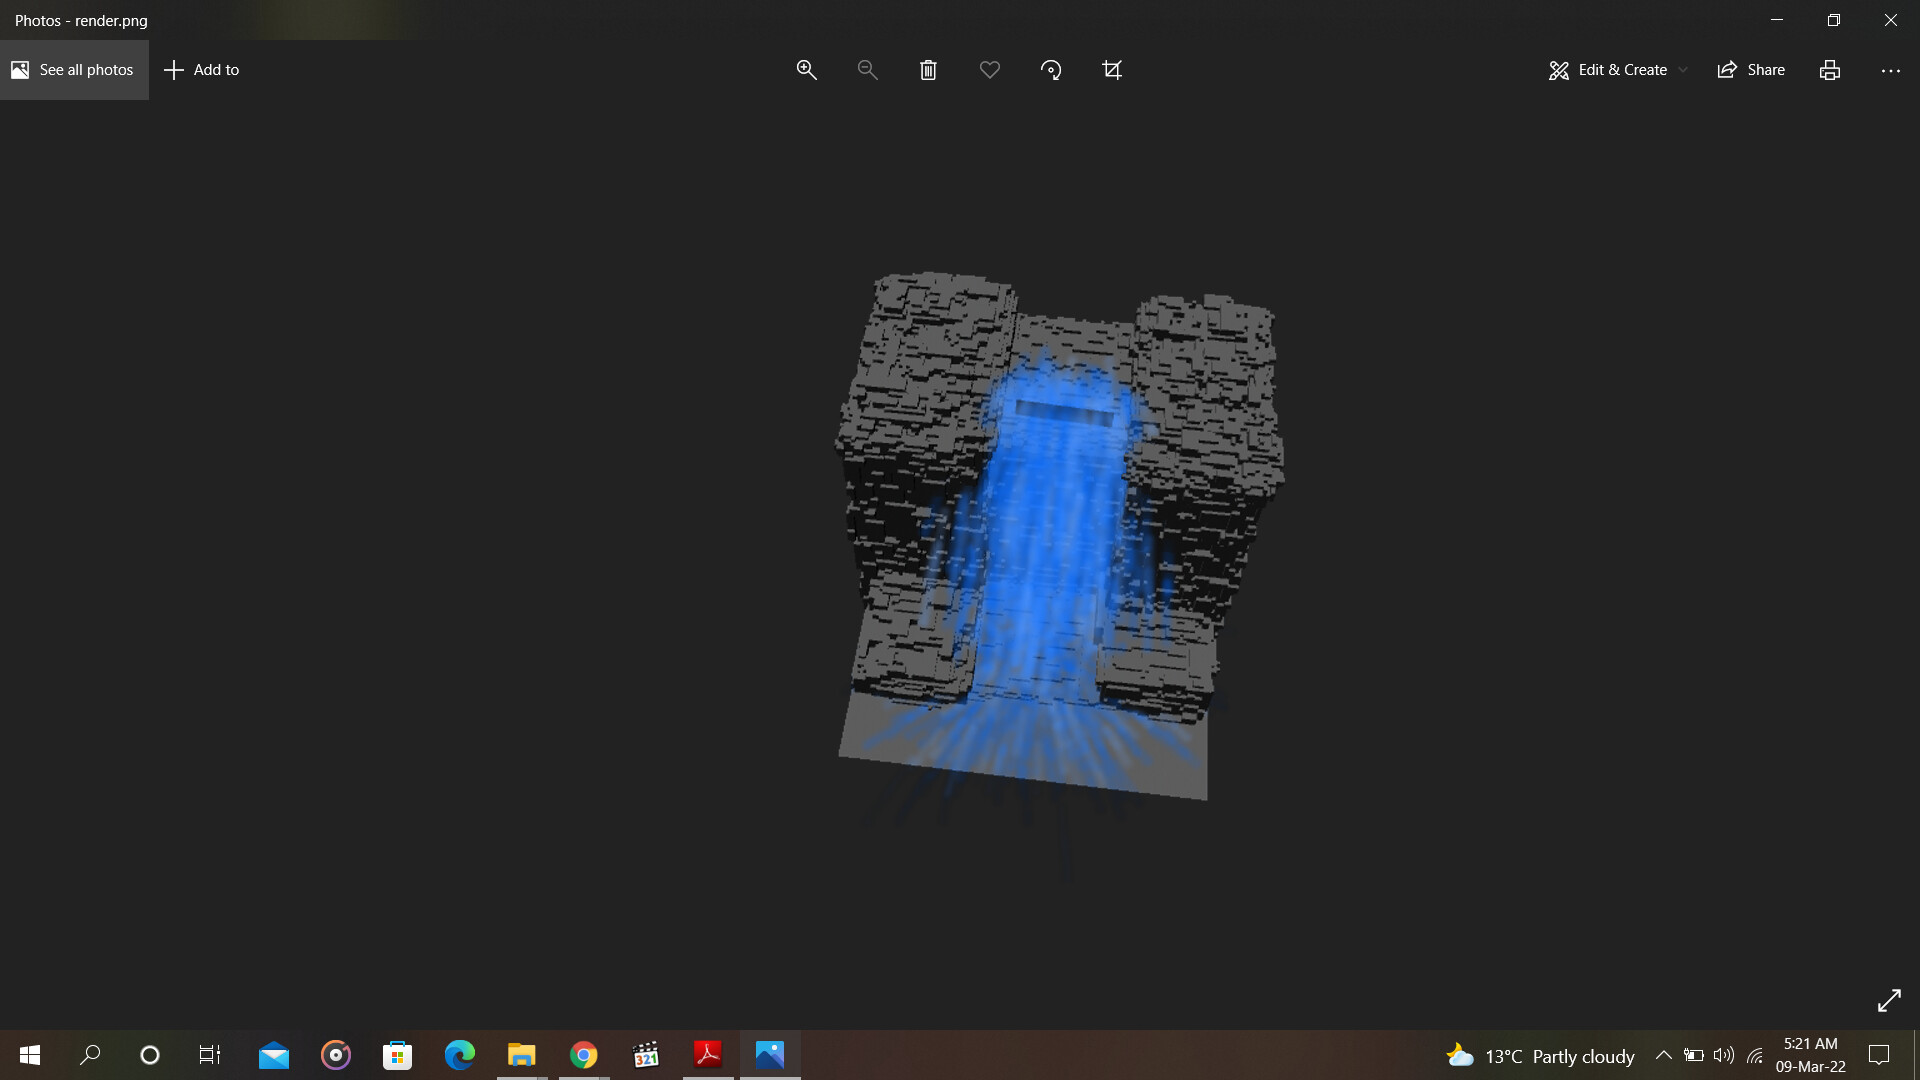Image resolution: width=1920 pixels, height=1080 pixels.
Task: Zoom in on the image
Action: tap(807, 70)
